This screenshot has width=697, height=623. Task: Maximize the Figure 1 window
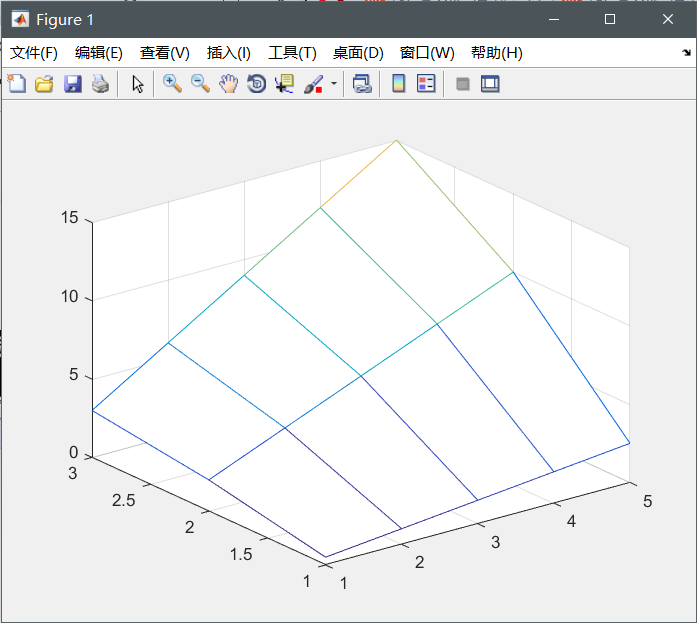pyautogui.click(x=610, y=19)
